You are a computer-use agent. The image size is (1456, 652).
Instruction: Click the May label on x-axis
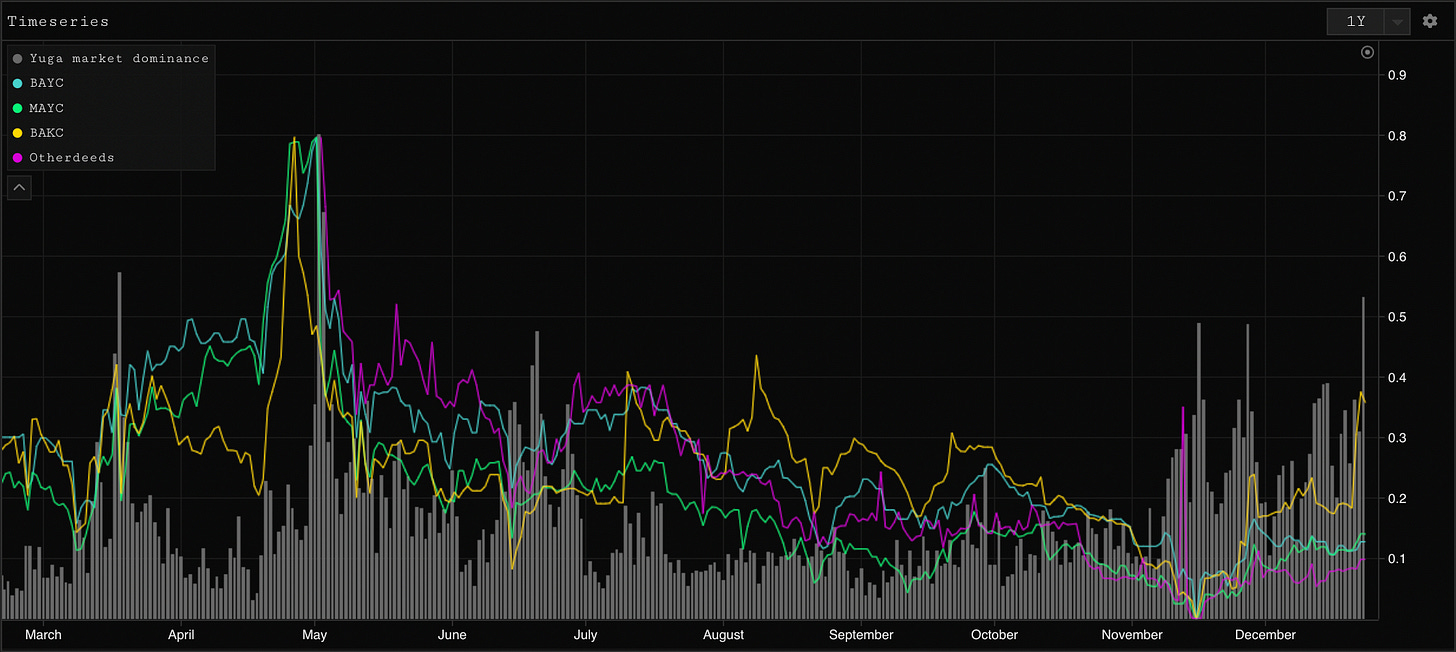315,635
